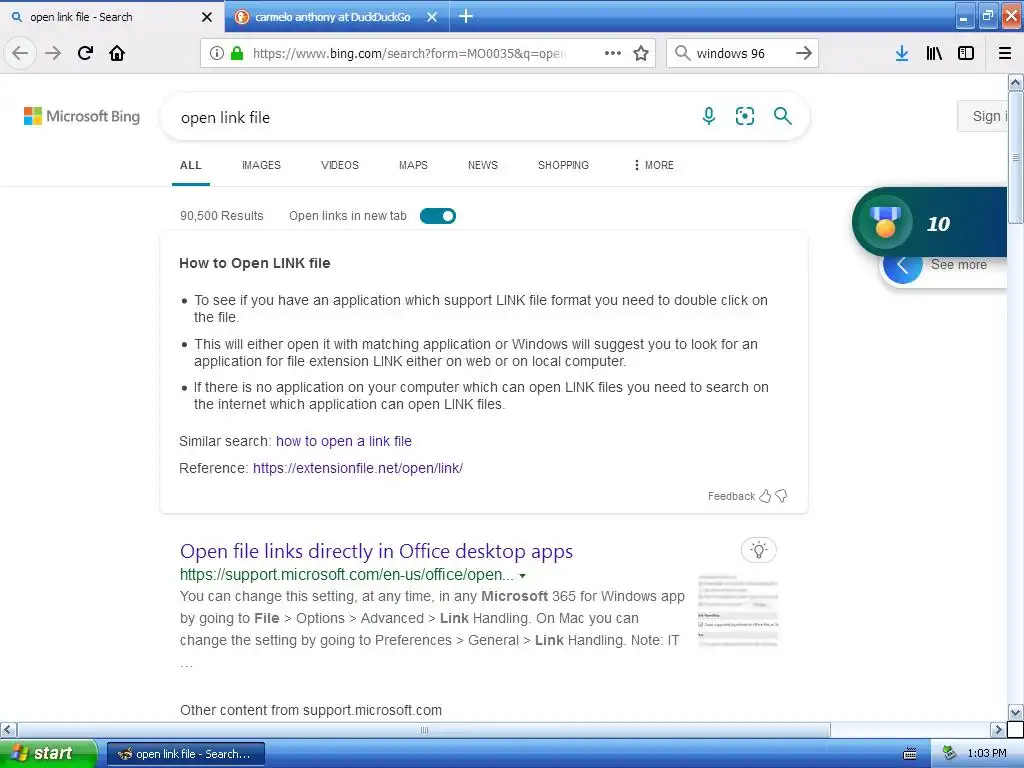Image resolution: width=1024 pixels, height=768 pixels.
Task: Click the lightbulb icon beside Office result
Action: (758, 550)
